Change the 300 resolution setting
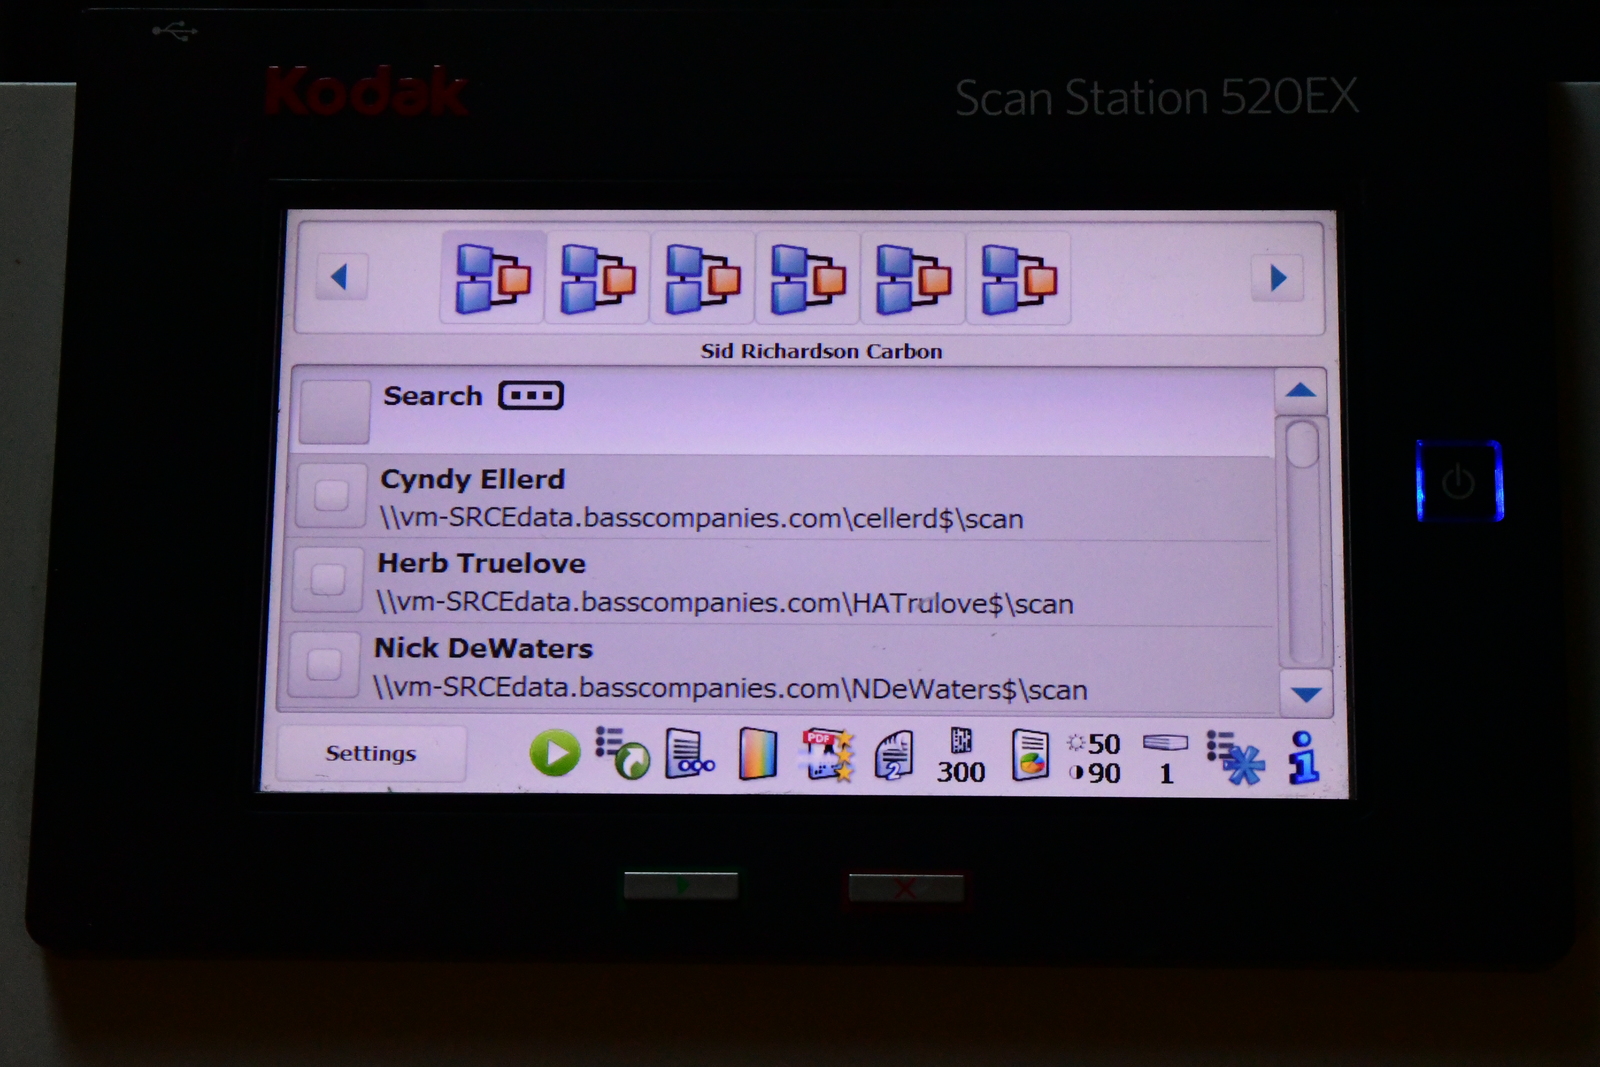 tap(961, 756)
